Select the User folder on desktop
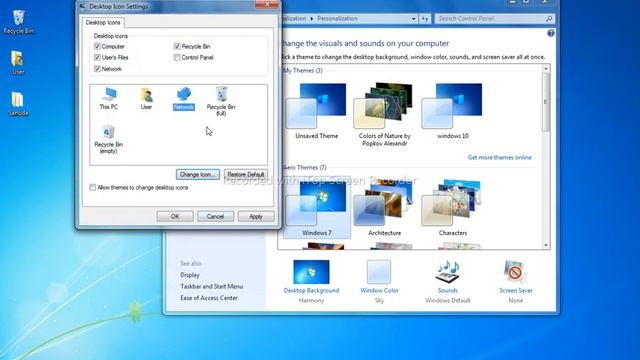Image resolution: width=640 pixels, height=360 pixels. point(18,63)
